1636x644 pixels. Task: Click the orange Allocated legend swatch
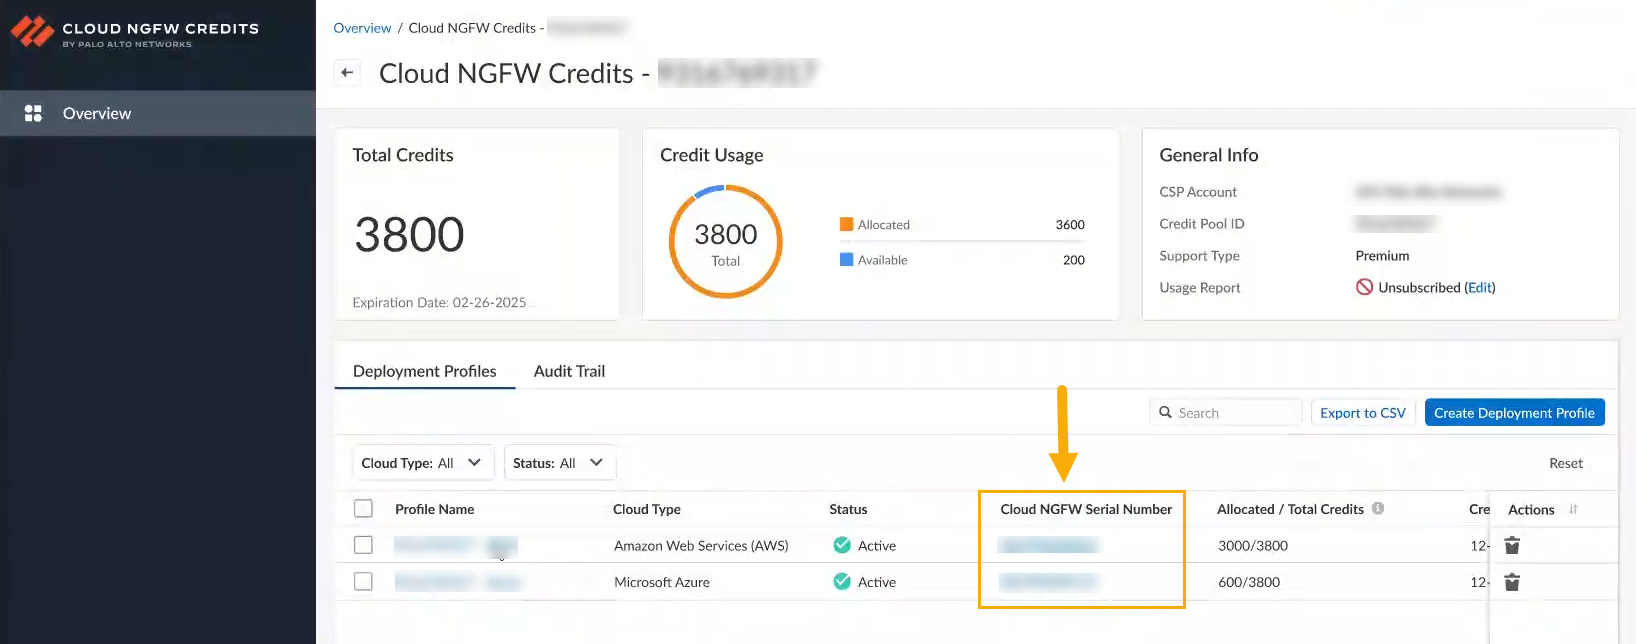pos(846,224)
